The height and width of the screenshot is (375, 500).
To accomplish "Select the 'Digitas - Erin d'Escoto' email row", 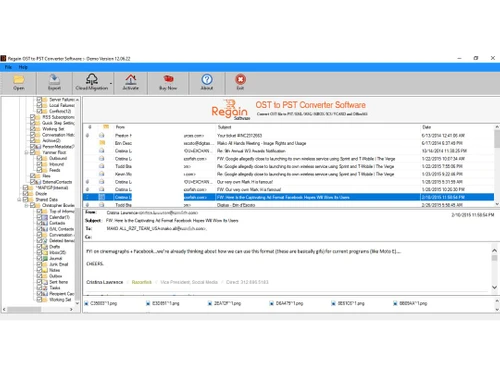I will pyautogui.click(x=288, y=205).
